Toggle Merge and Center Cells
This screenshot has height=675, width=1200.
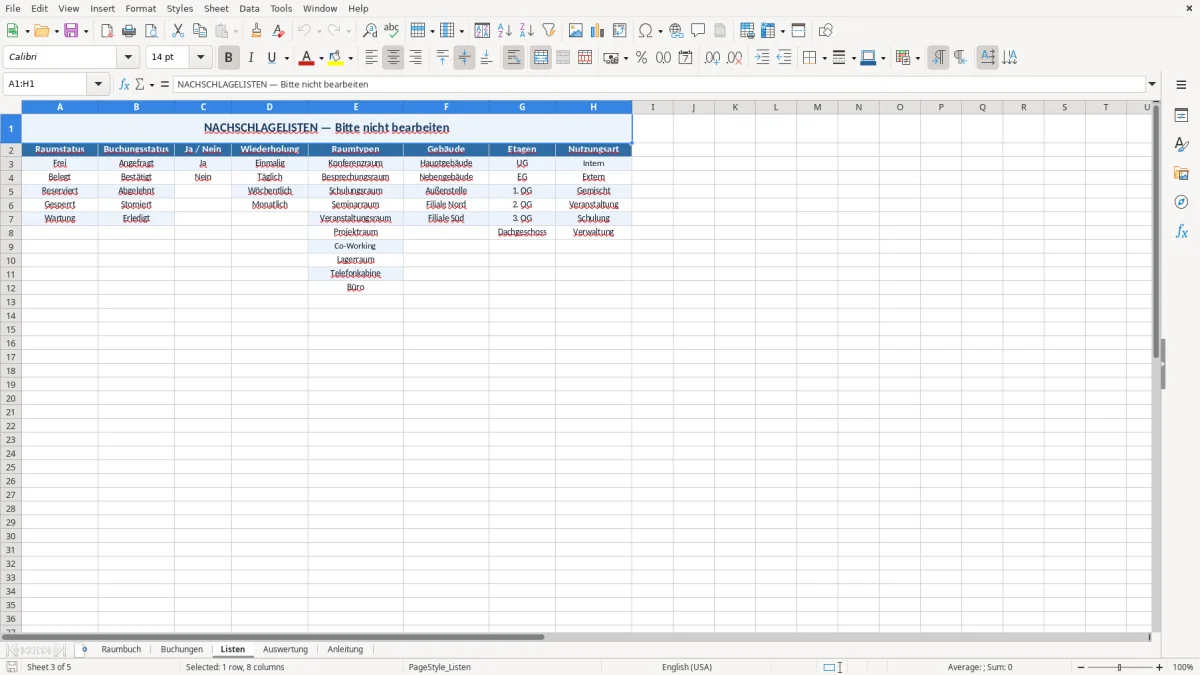[x=541, y=58]
